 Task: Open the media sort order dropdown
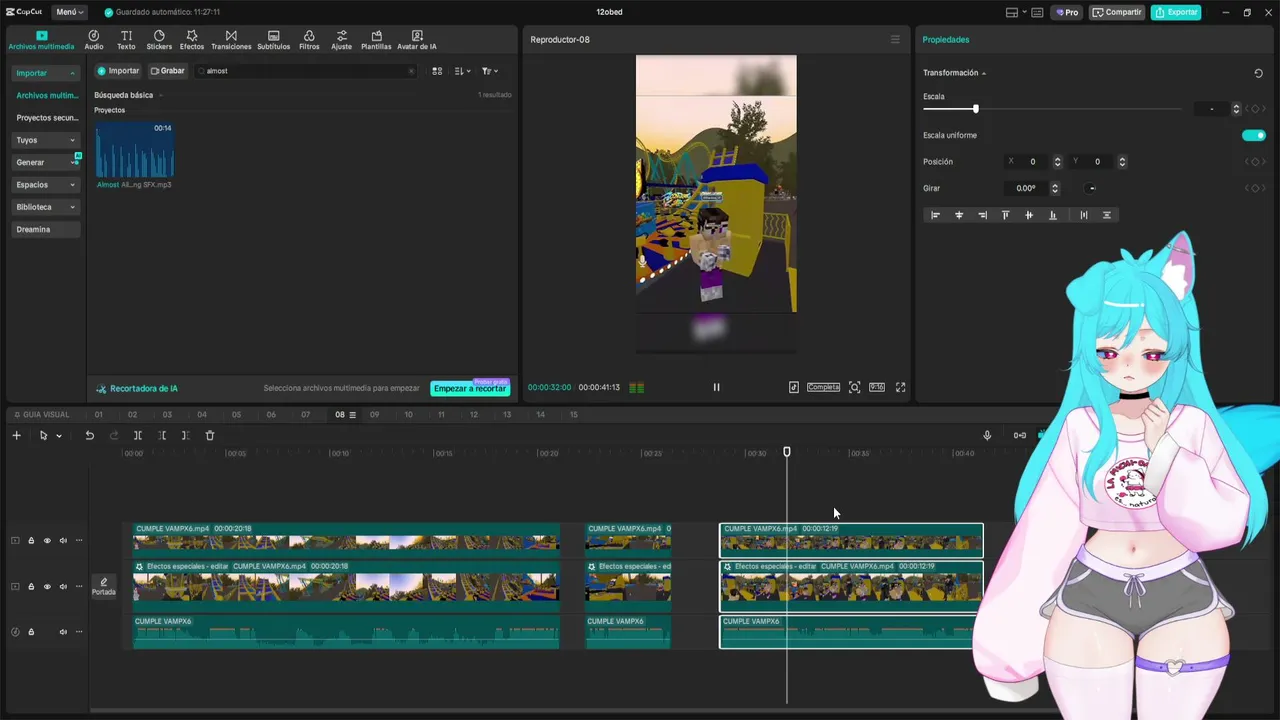coord(462,71)
